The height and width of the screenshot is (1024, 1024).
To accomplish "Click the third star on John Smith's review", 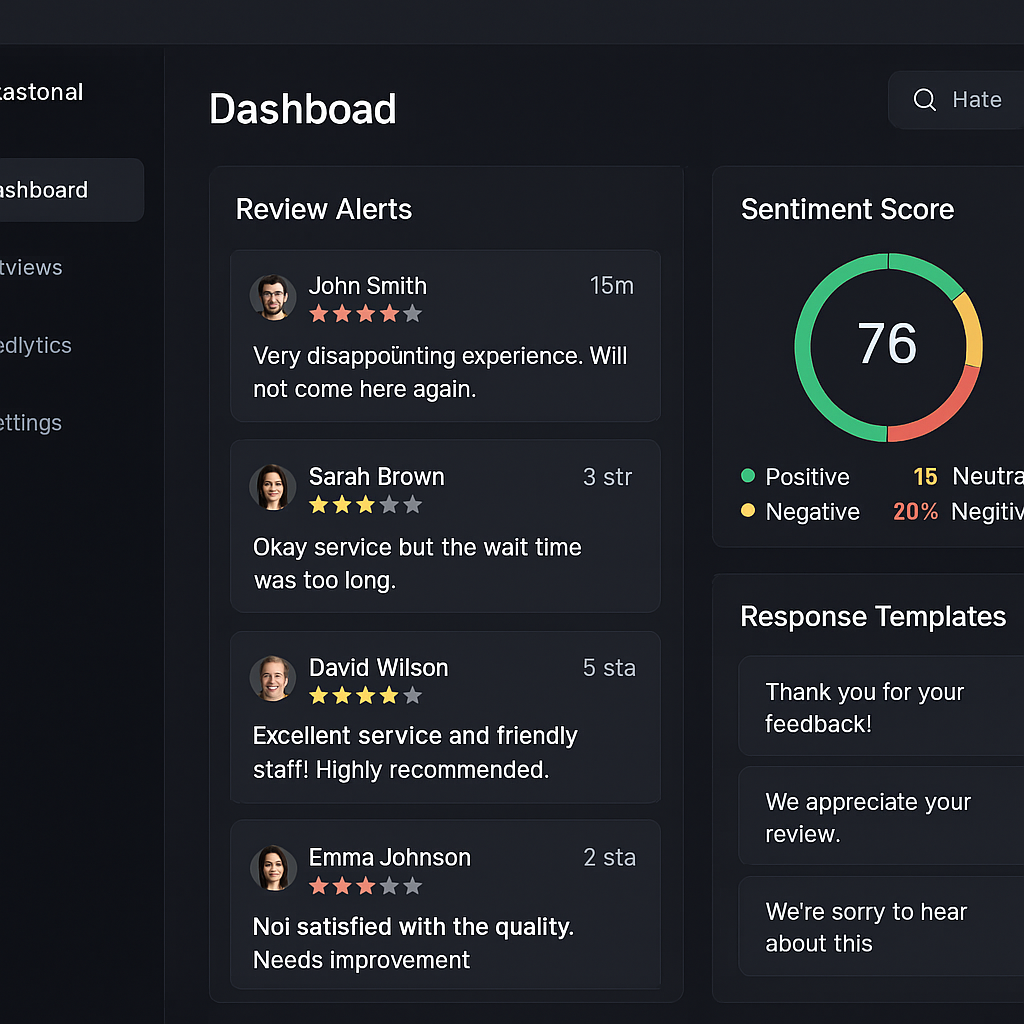I will click(365, 313).
